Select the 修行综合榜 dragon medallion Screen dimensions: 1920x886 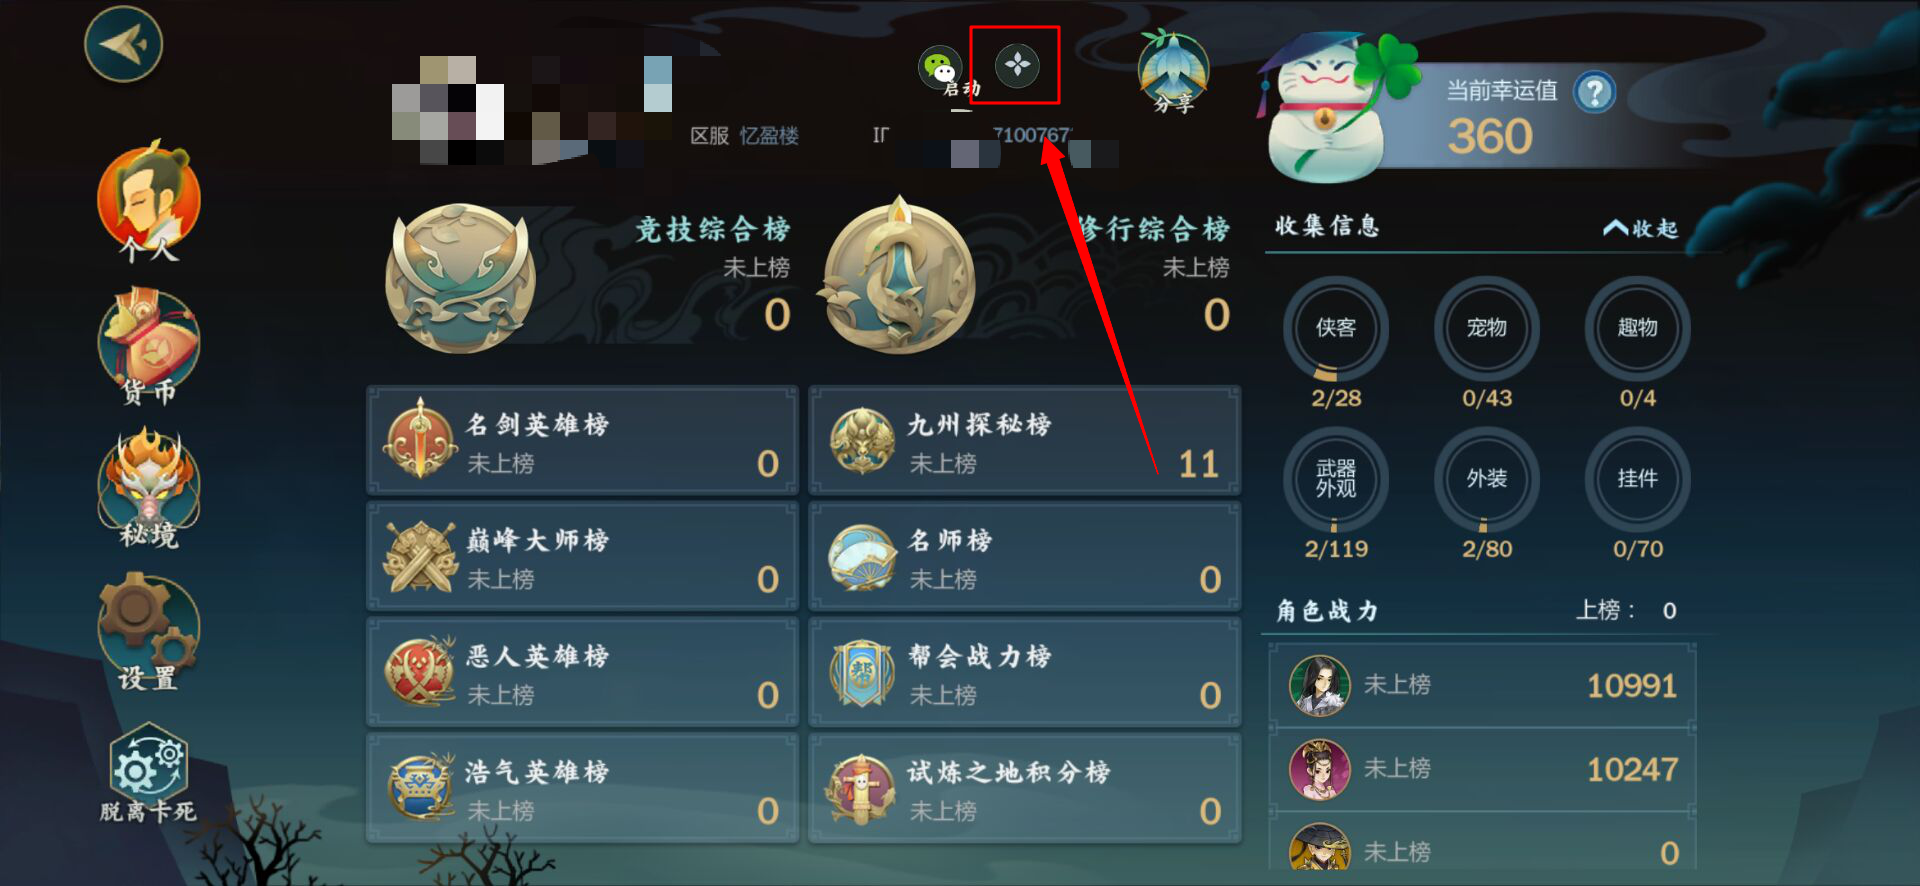(x=896, y=275)
